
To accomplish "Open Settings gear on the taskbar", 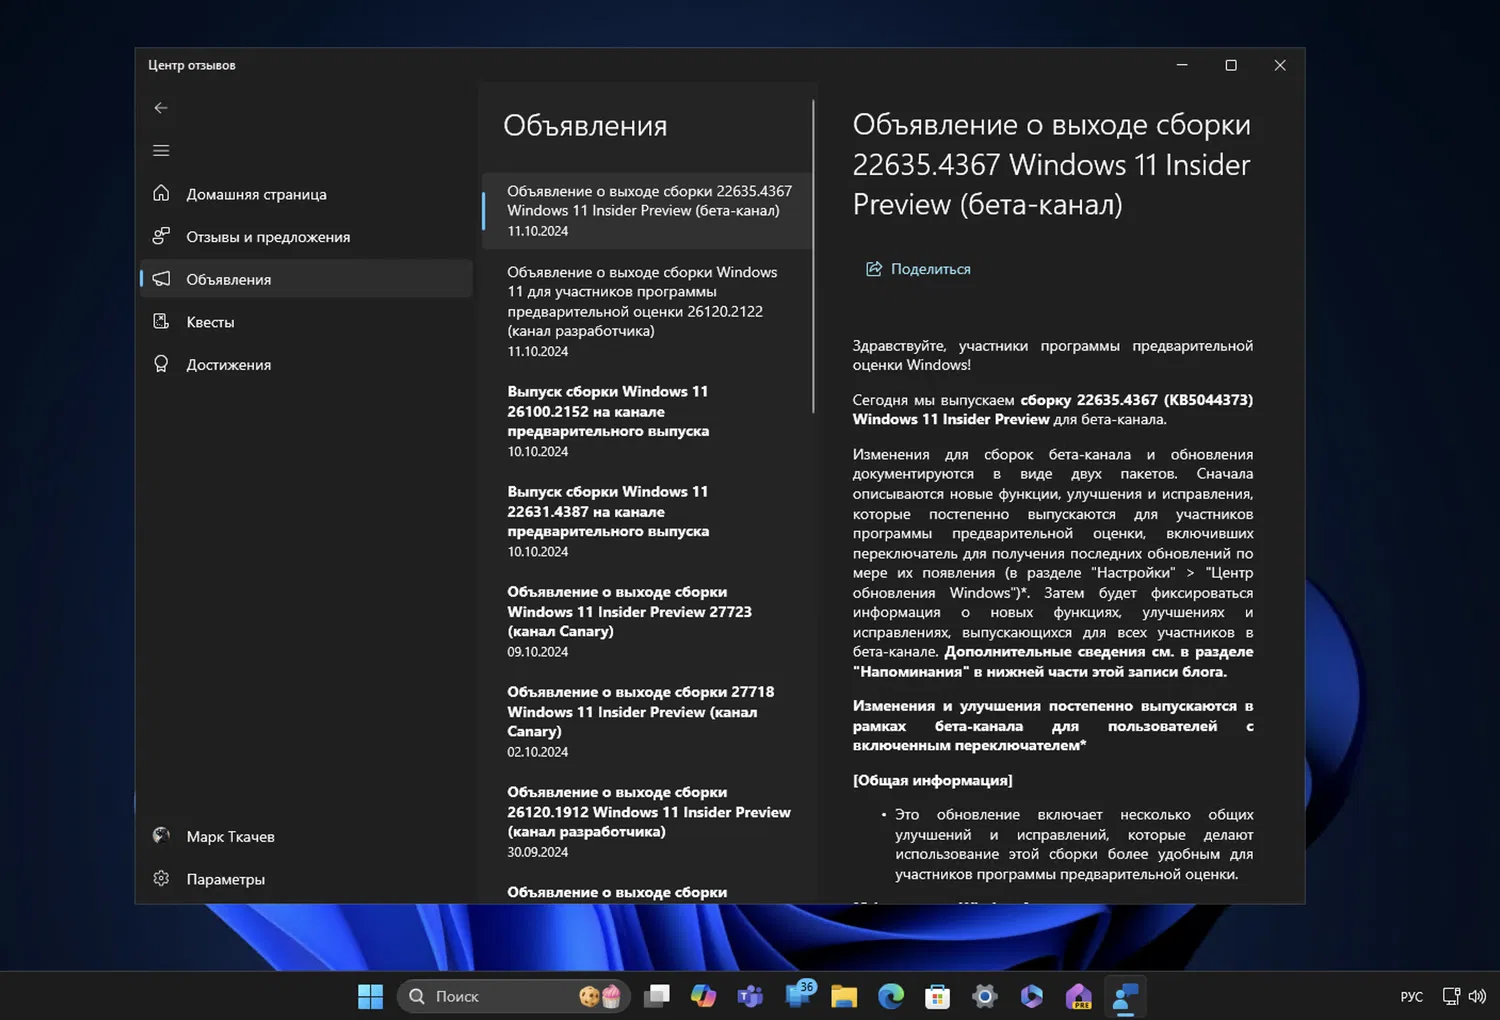I will [x=985, y=996].
